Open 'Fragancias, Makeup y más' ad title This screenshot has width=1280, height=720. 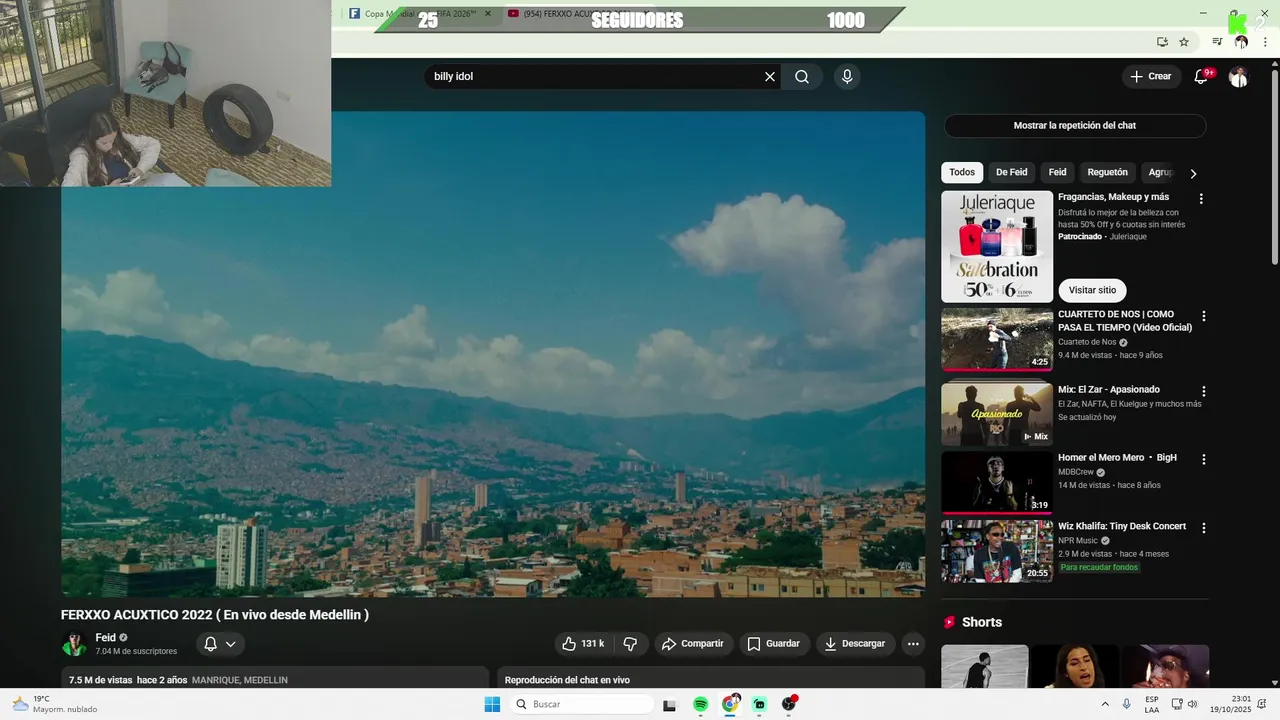pos(1113,197)
